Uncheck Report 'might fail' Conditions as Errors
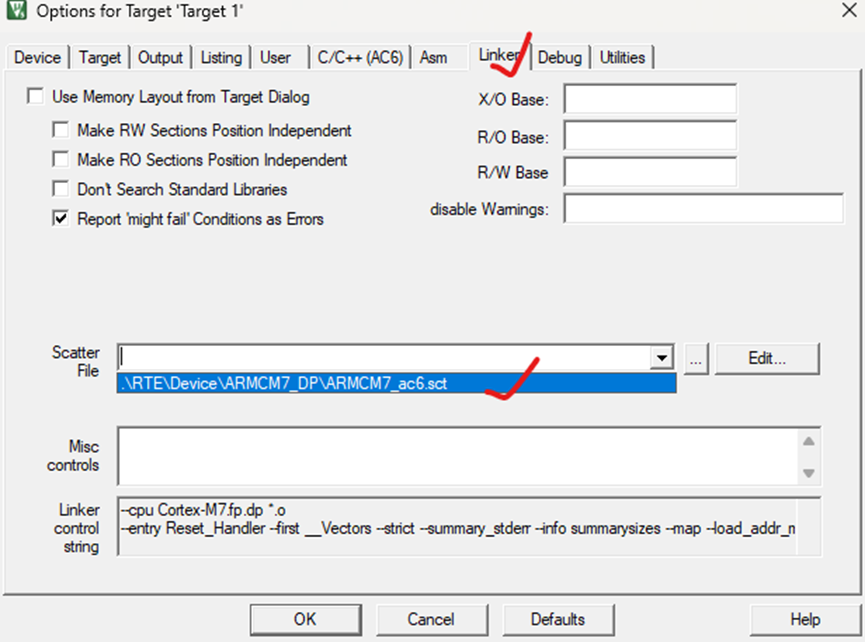Viewport: 865px width, 642px height. pyautogui.click(x=60, y=219)
